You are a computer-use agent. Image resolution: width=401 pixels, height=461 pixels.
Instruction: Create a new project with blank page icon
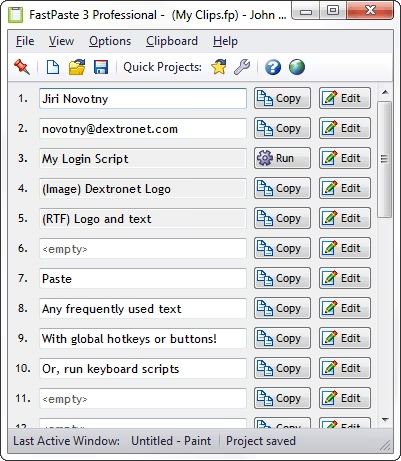click(53, 67)
